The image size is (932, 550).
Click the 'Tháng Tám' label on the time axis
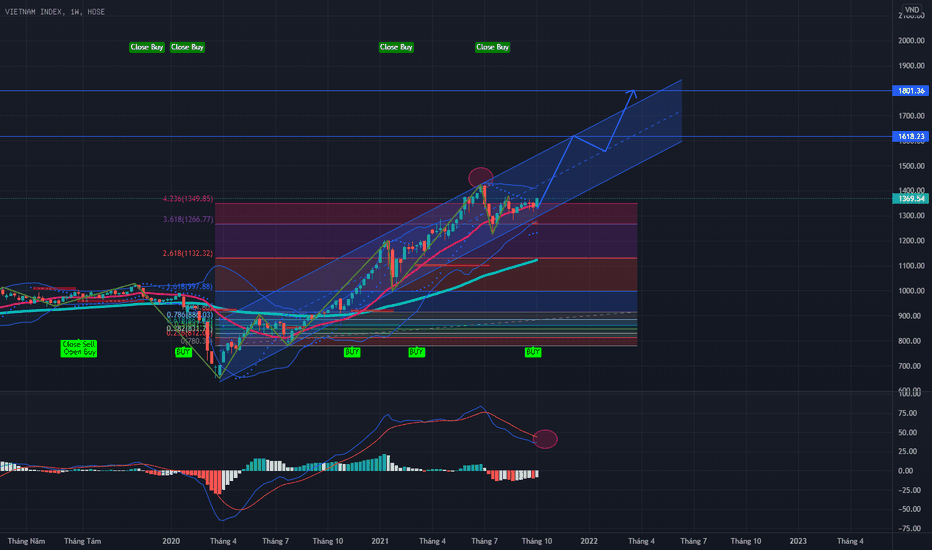click(x=81, y=541)
